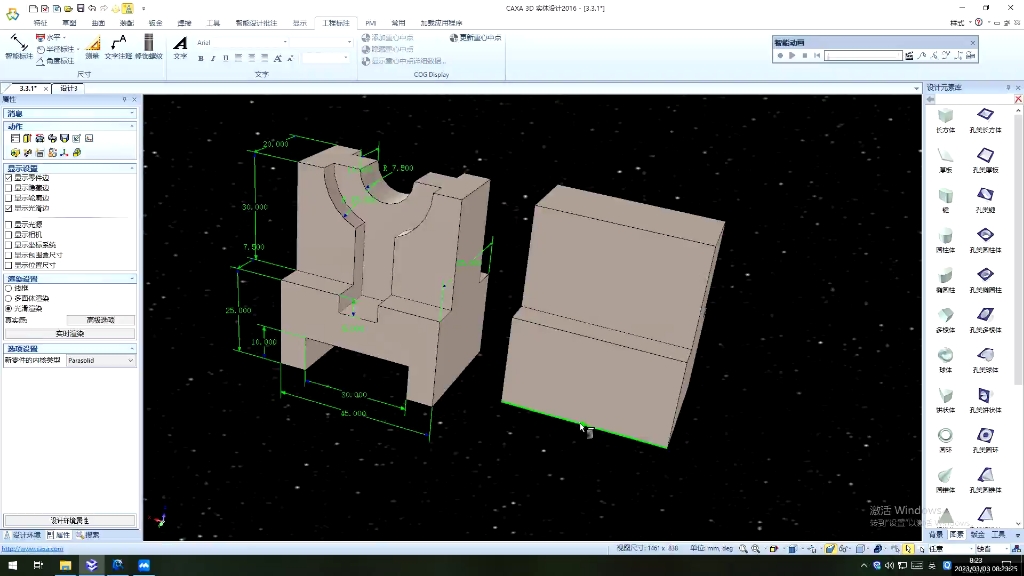This screenshot has width=1024, height=576.
Task: Click the 实时渲染 button
Action: 70,333
